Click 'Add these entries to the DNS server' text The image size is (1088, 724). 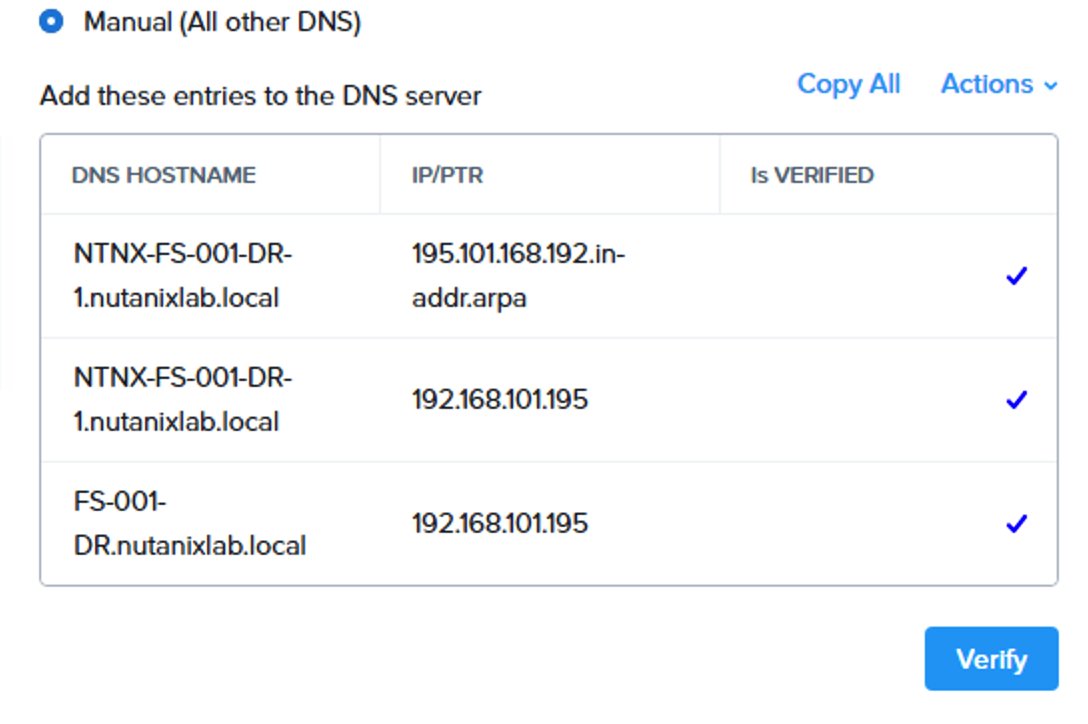coord(260,96)
